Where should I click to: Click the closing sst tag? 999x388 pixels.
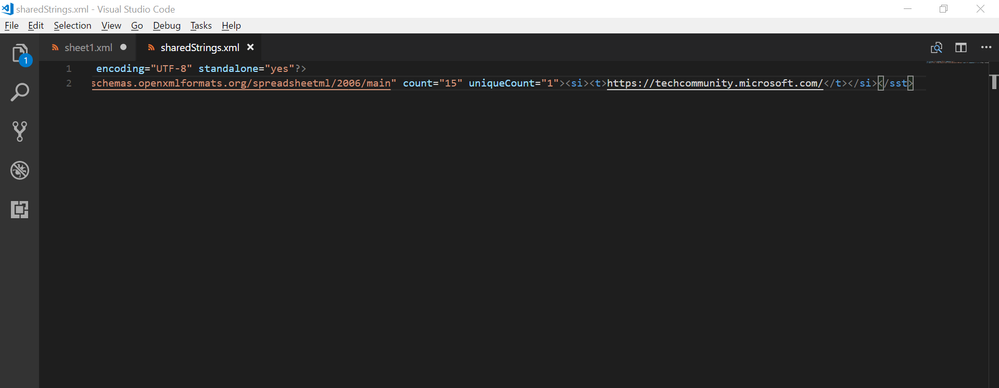click(896, 83)
